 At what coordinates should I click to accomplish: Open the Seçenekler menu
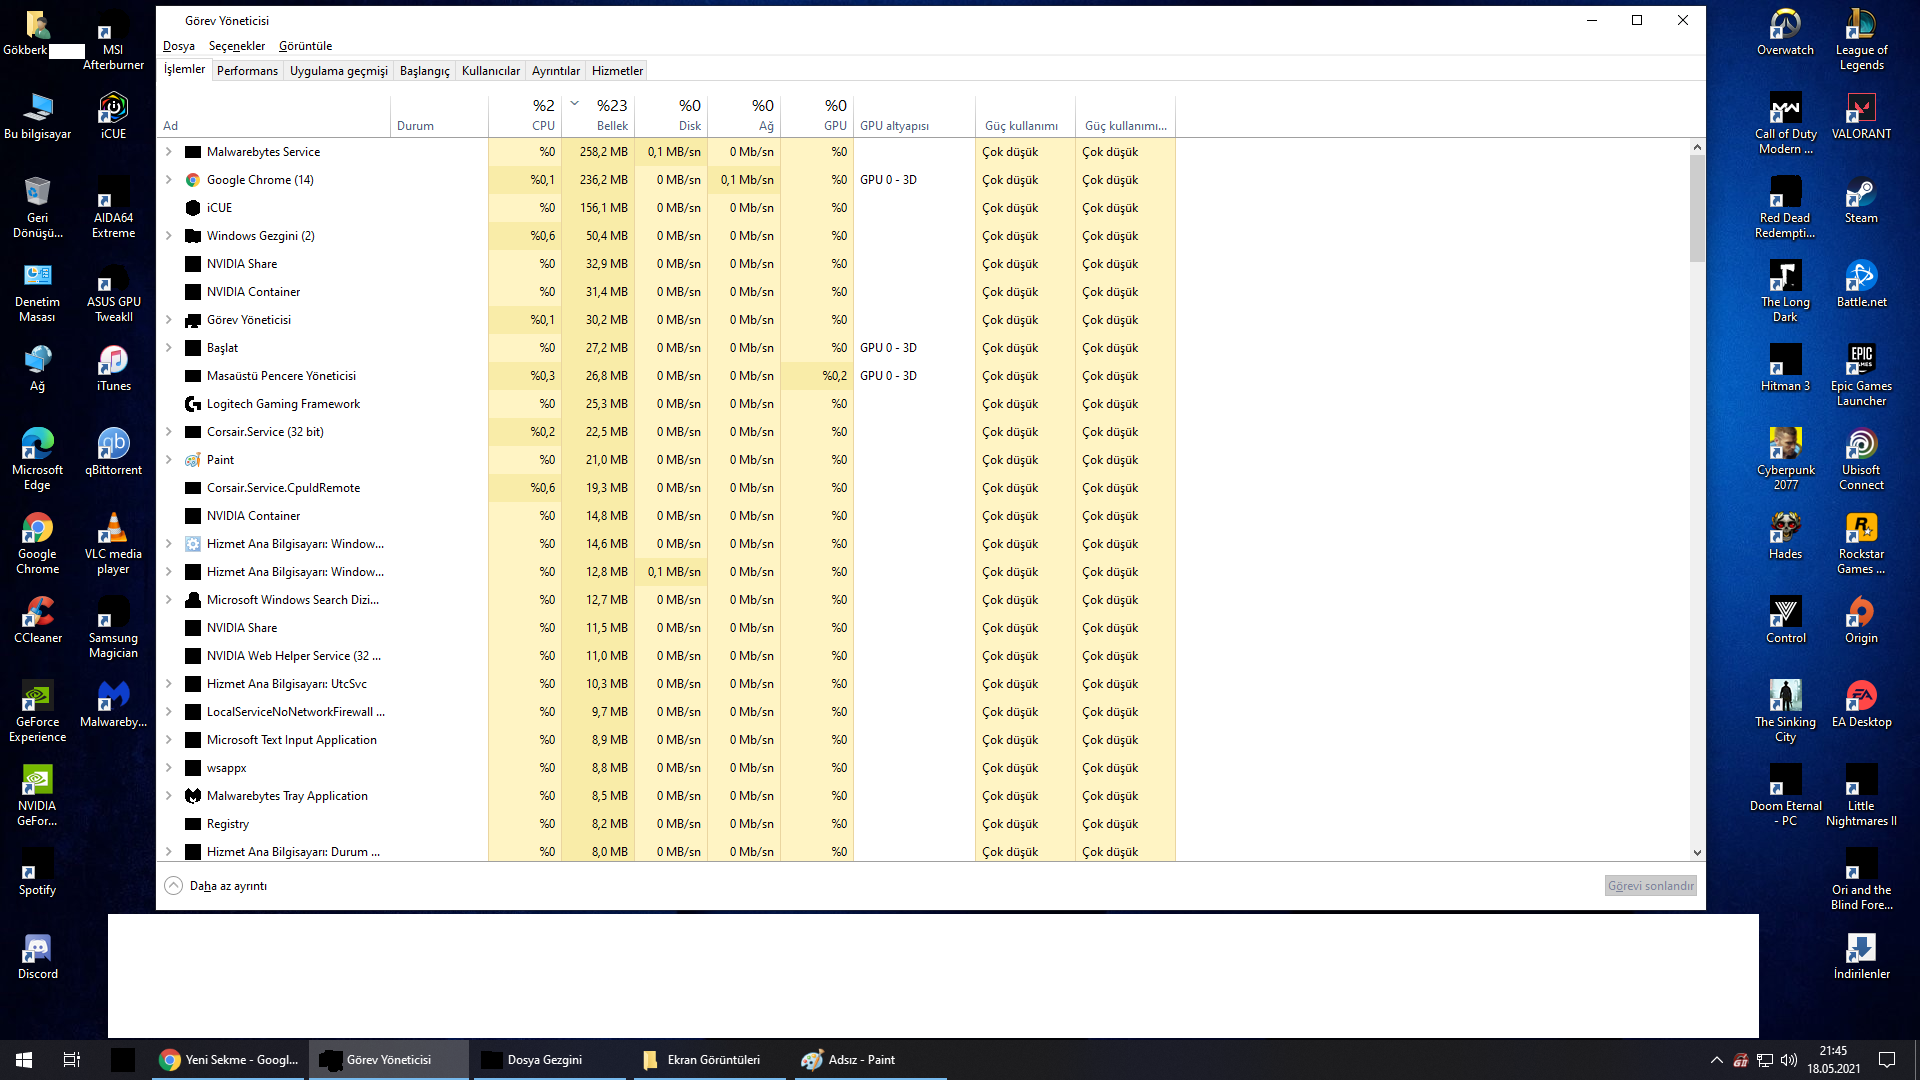[x=237, y=46]
